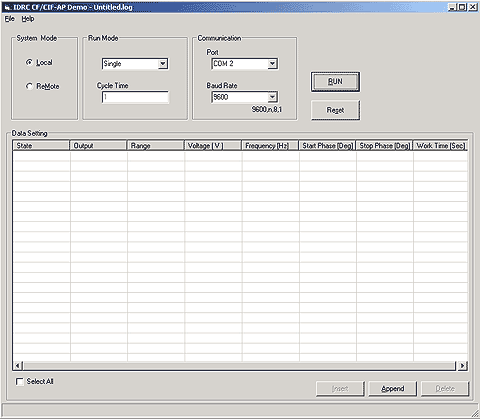Open the Baud Rate 9600 dropdown

[x=272, y=97]
